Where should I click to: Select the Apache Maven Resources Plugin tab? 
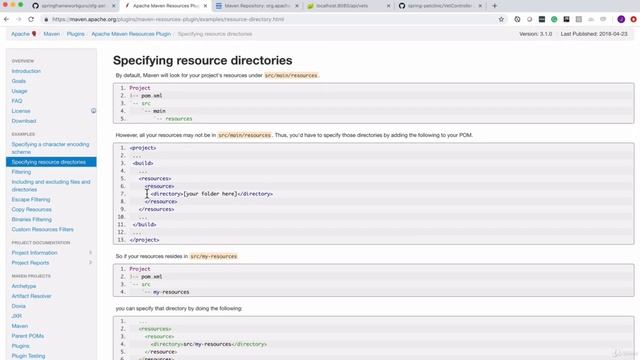pyautogui.click(x=166, y=6)
